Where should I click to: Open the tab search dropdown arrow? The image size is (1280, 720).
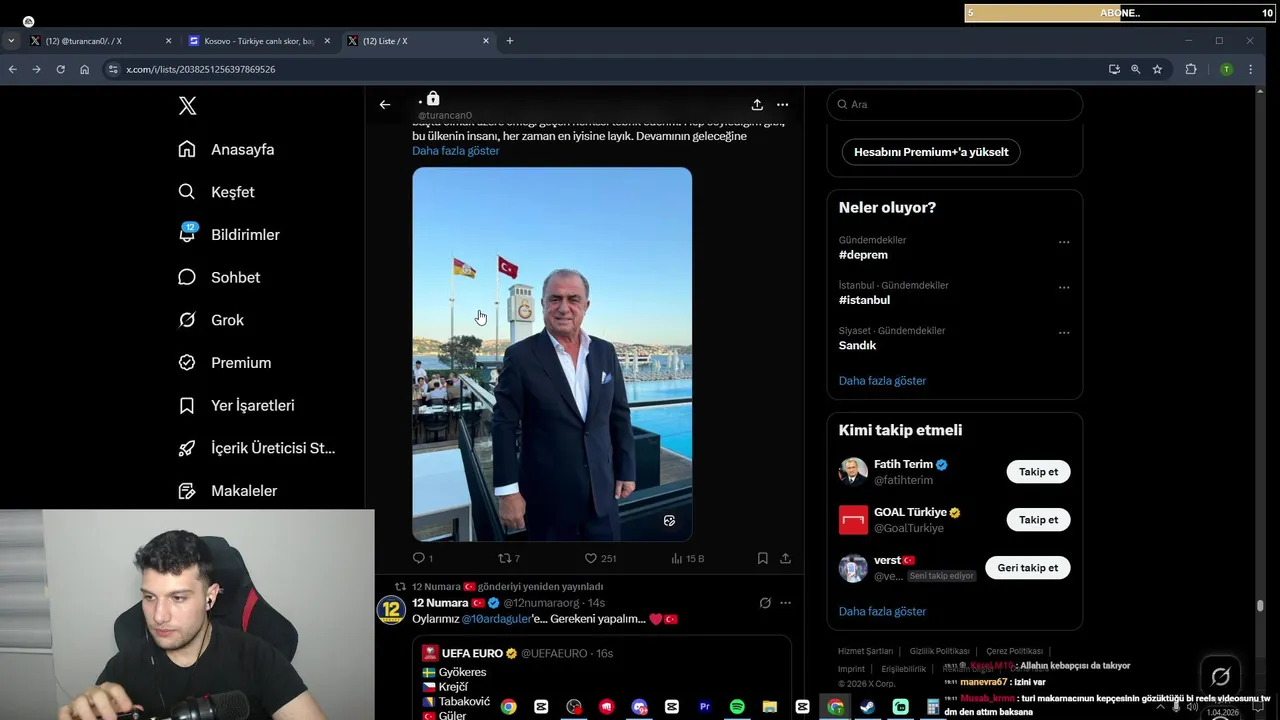click(10, 41)
